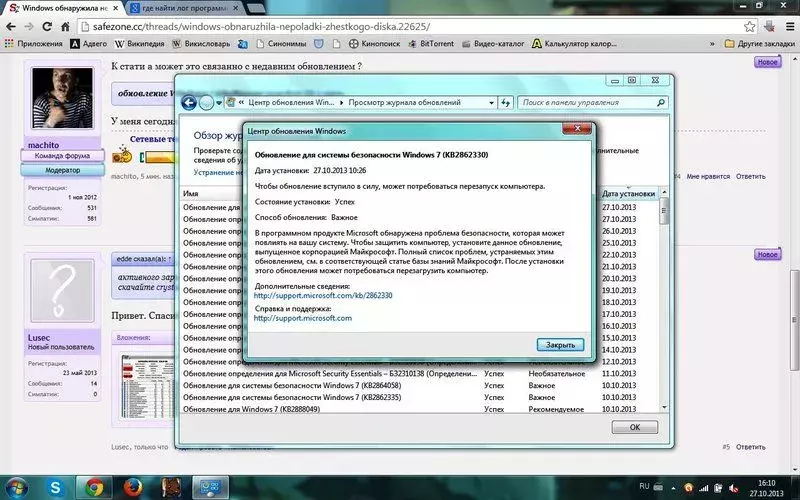Open the support.microsoft.com/kb/2862330 link
The height and width of the screenshot is (500, 800).
click(323, 295)
